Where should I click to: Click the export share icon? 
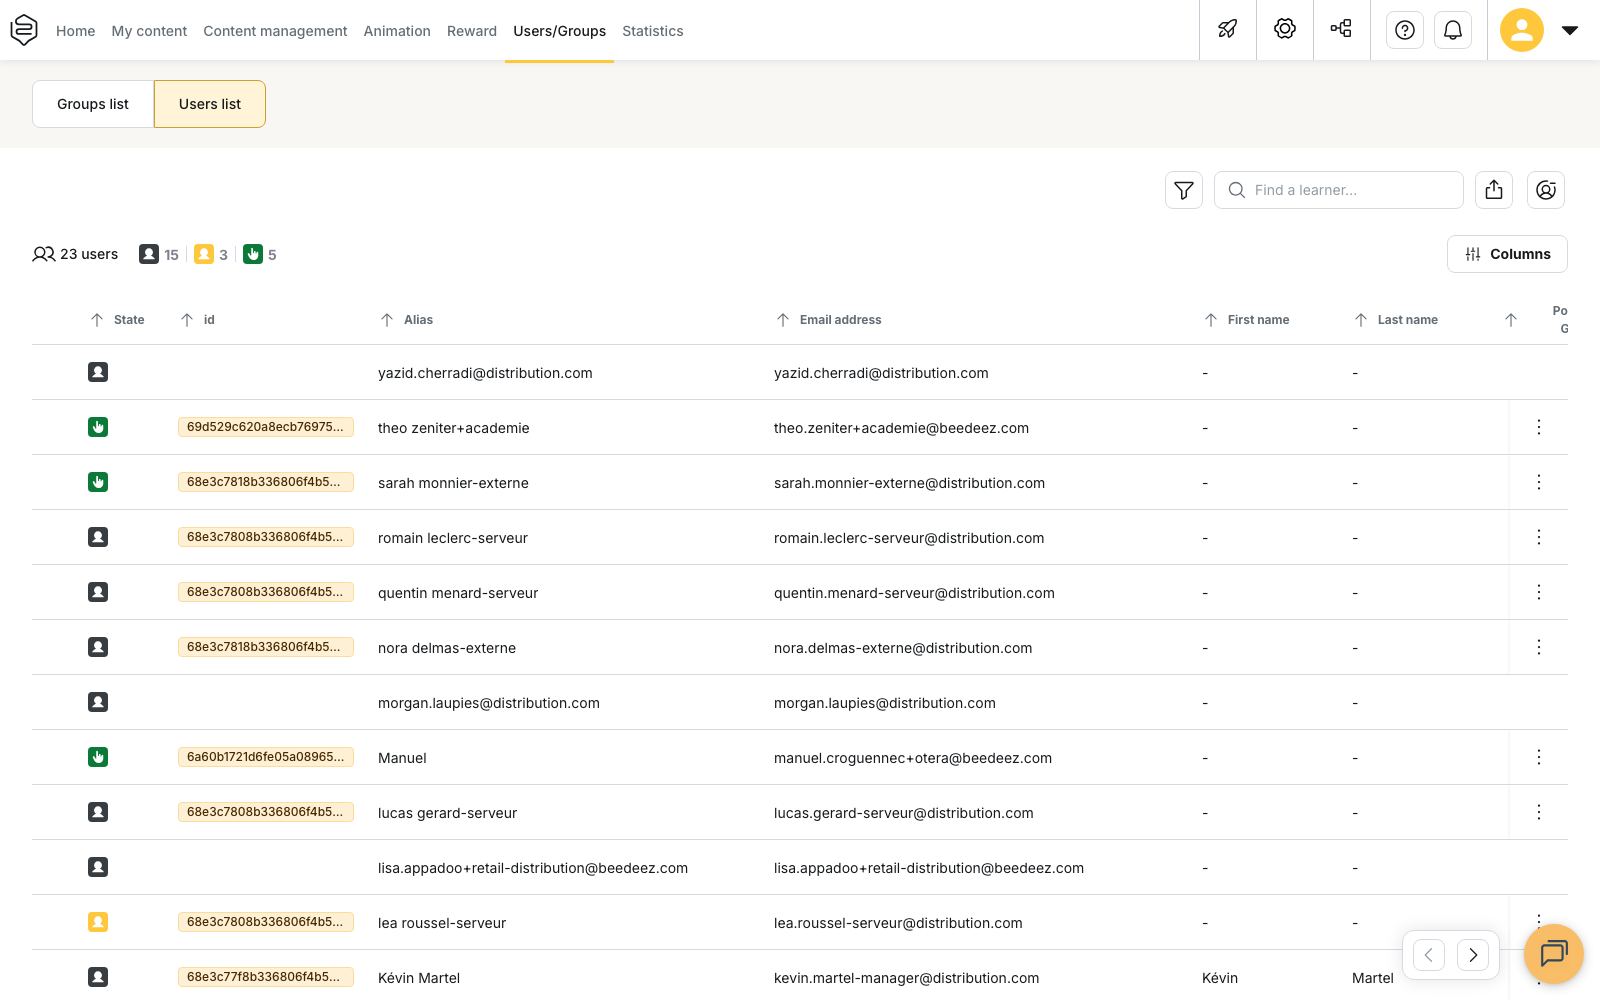click(x=1494, y=190)
